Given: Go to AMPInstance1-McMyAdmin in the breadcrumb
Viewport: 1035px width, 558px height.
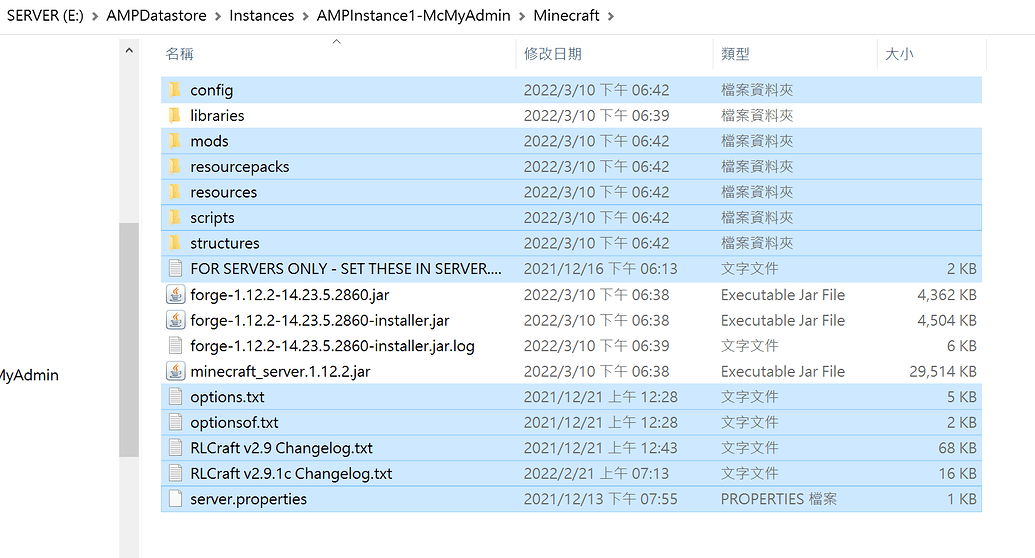Looking at the screenshot, I should coord(413,15).
